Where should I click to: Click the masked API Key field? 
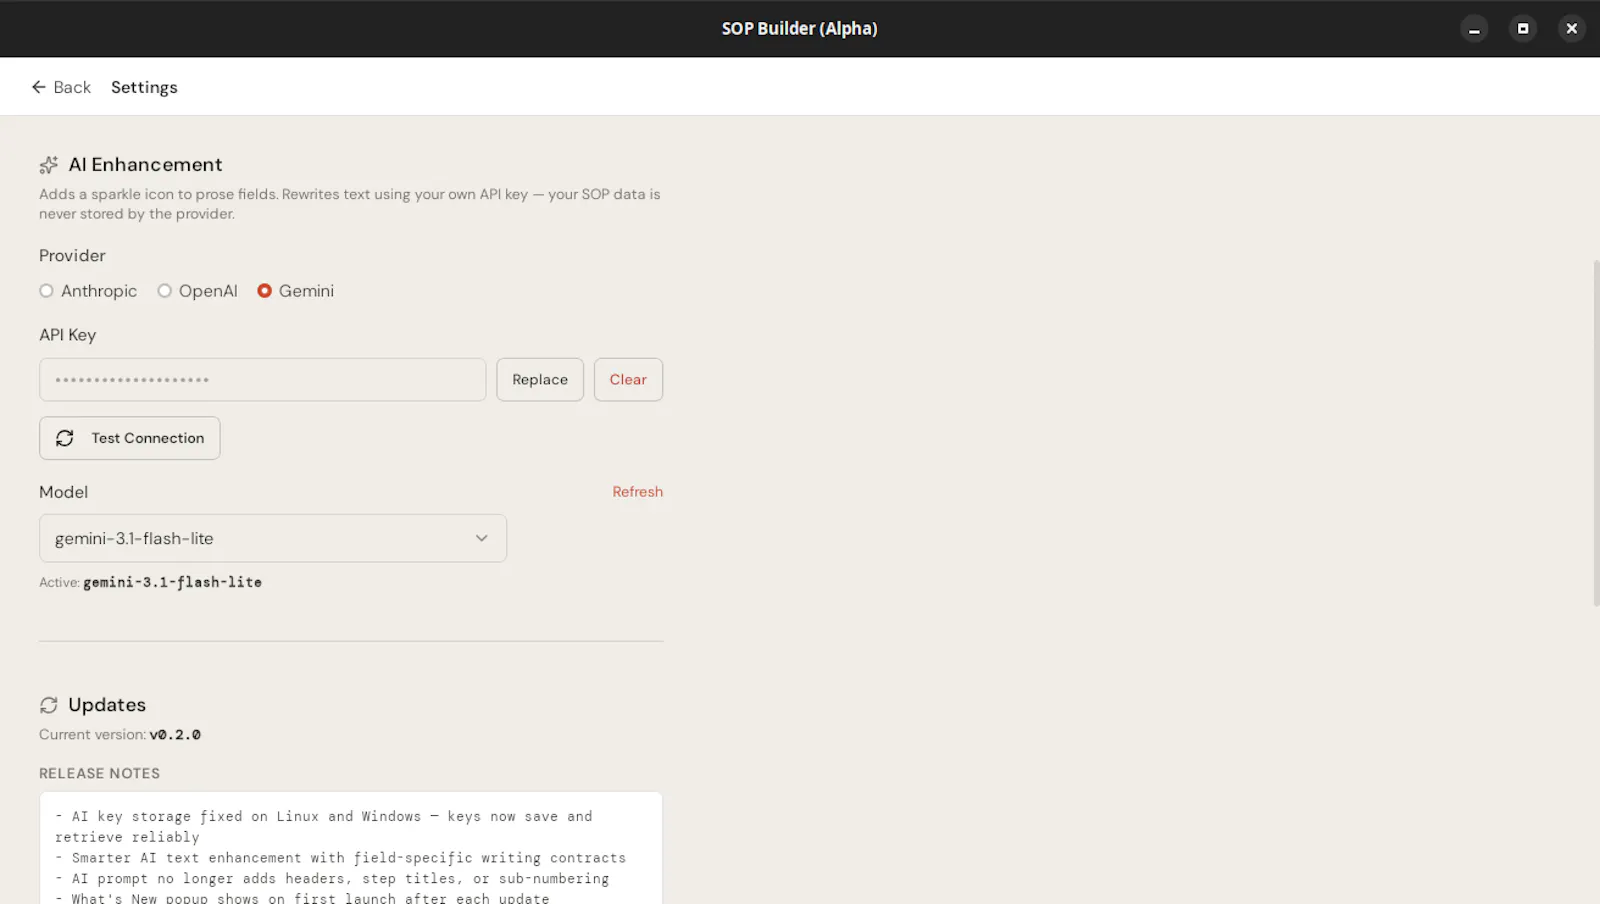point(262,380)
